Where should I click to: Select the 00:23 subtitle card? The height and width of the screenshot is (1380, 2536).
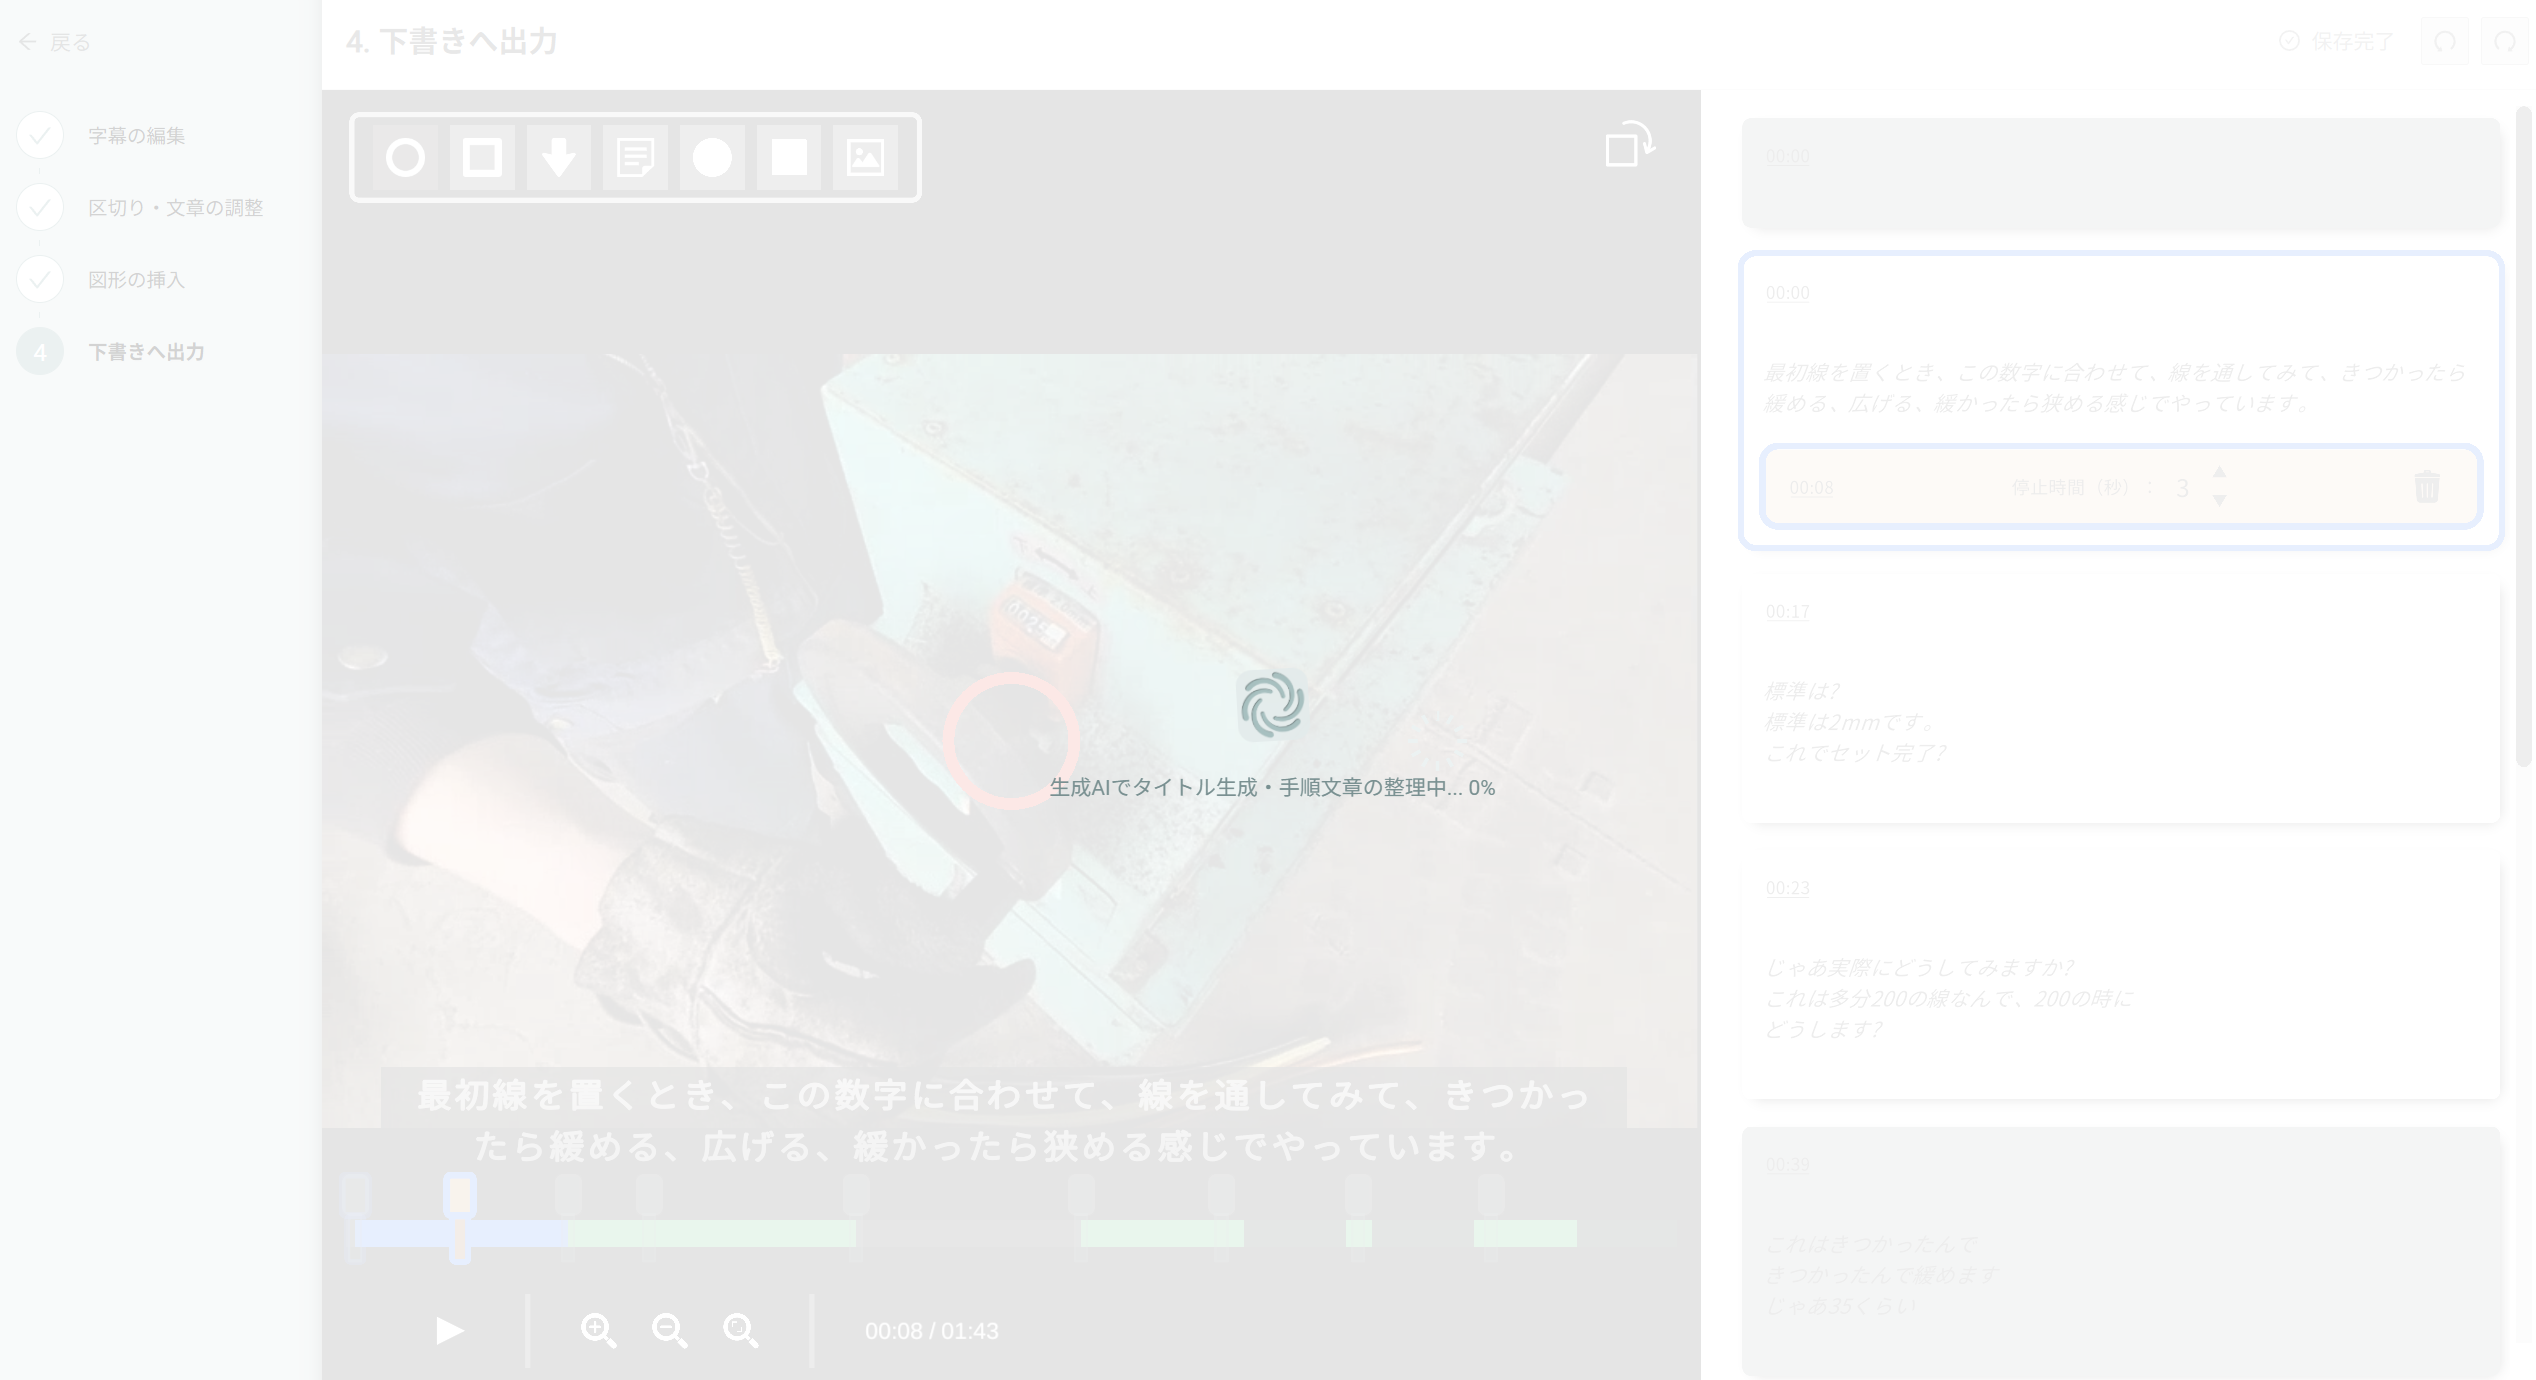tap(2120, 975)
